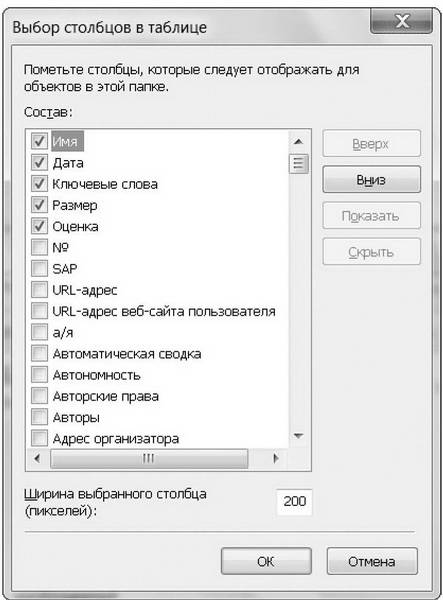Click the horizontal scrollbar left arrow
Viewport: 443px width, 600px height.
[x=37, y=458]
